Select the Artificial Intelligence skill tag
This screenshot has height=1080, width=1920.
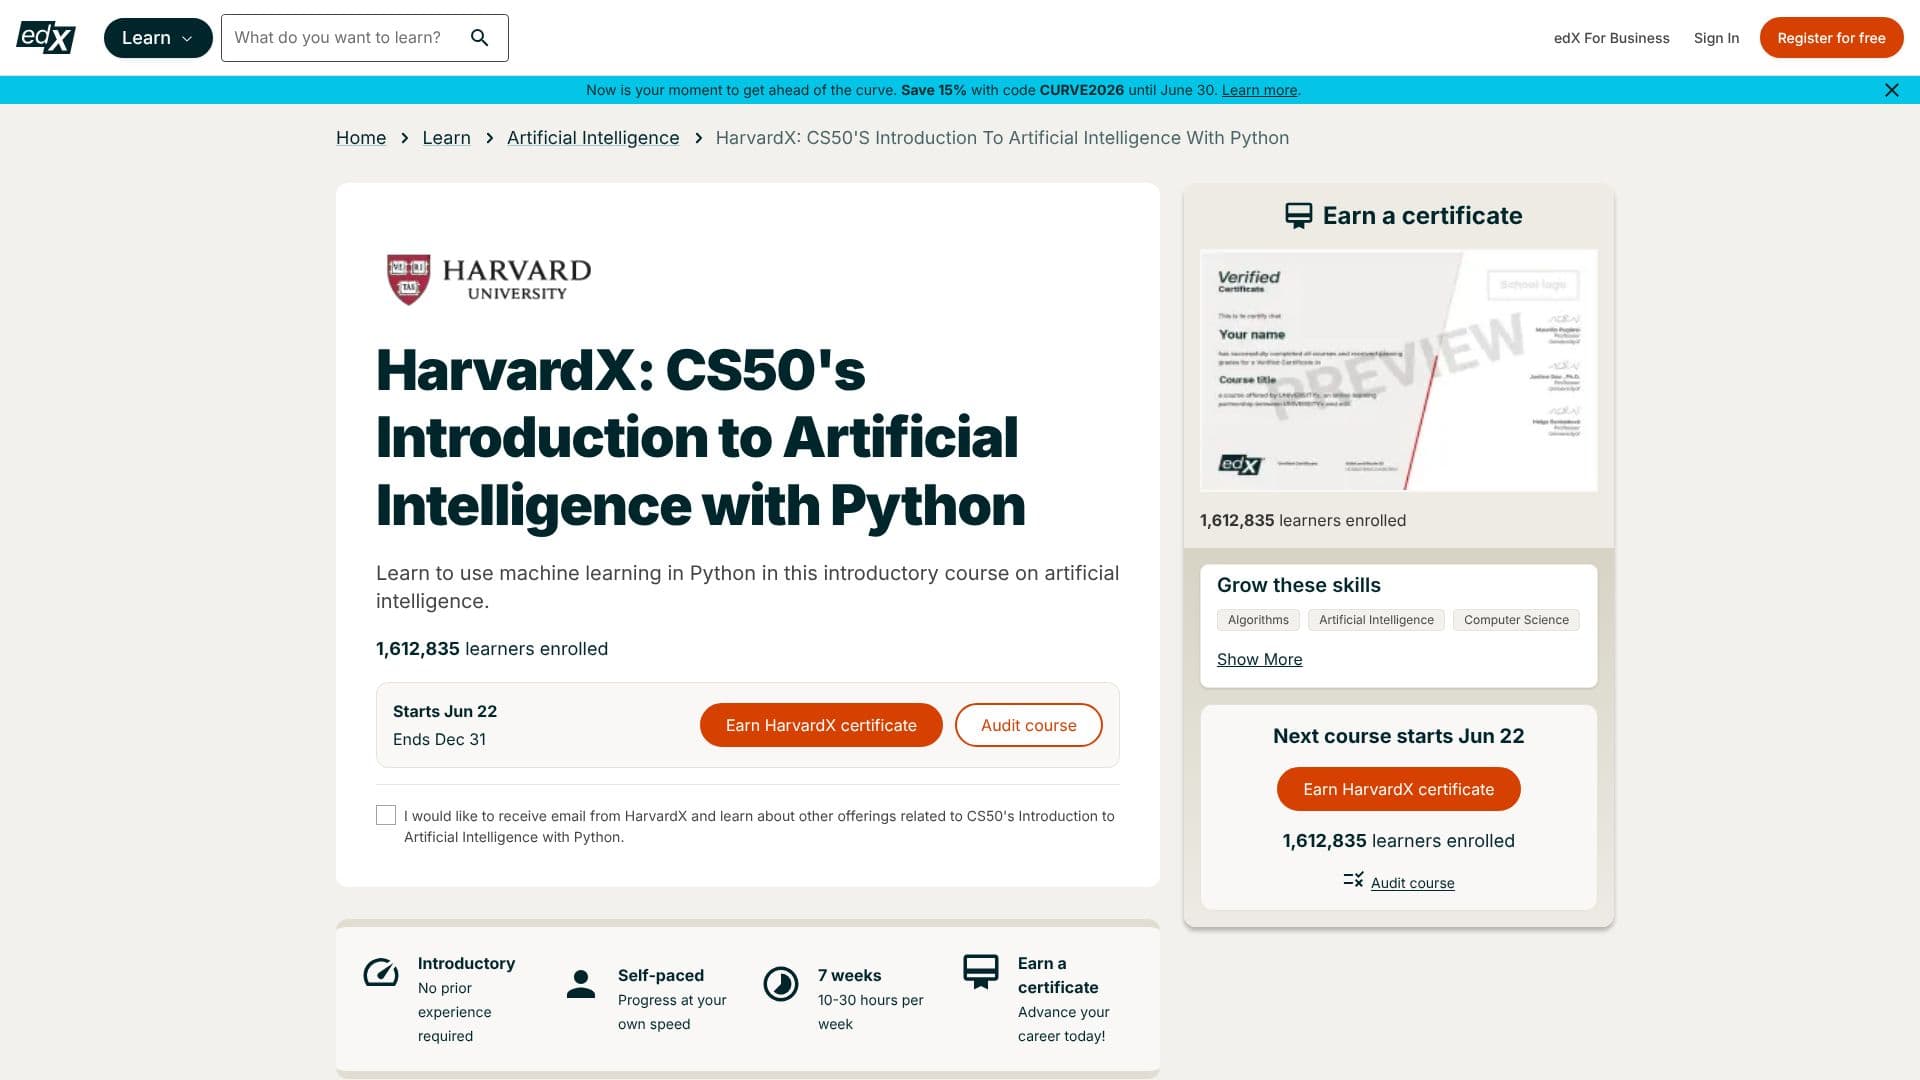coord(1376,620)
